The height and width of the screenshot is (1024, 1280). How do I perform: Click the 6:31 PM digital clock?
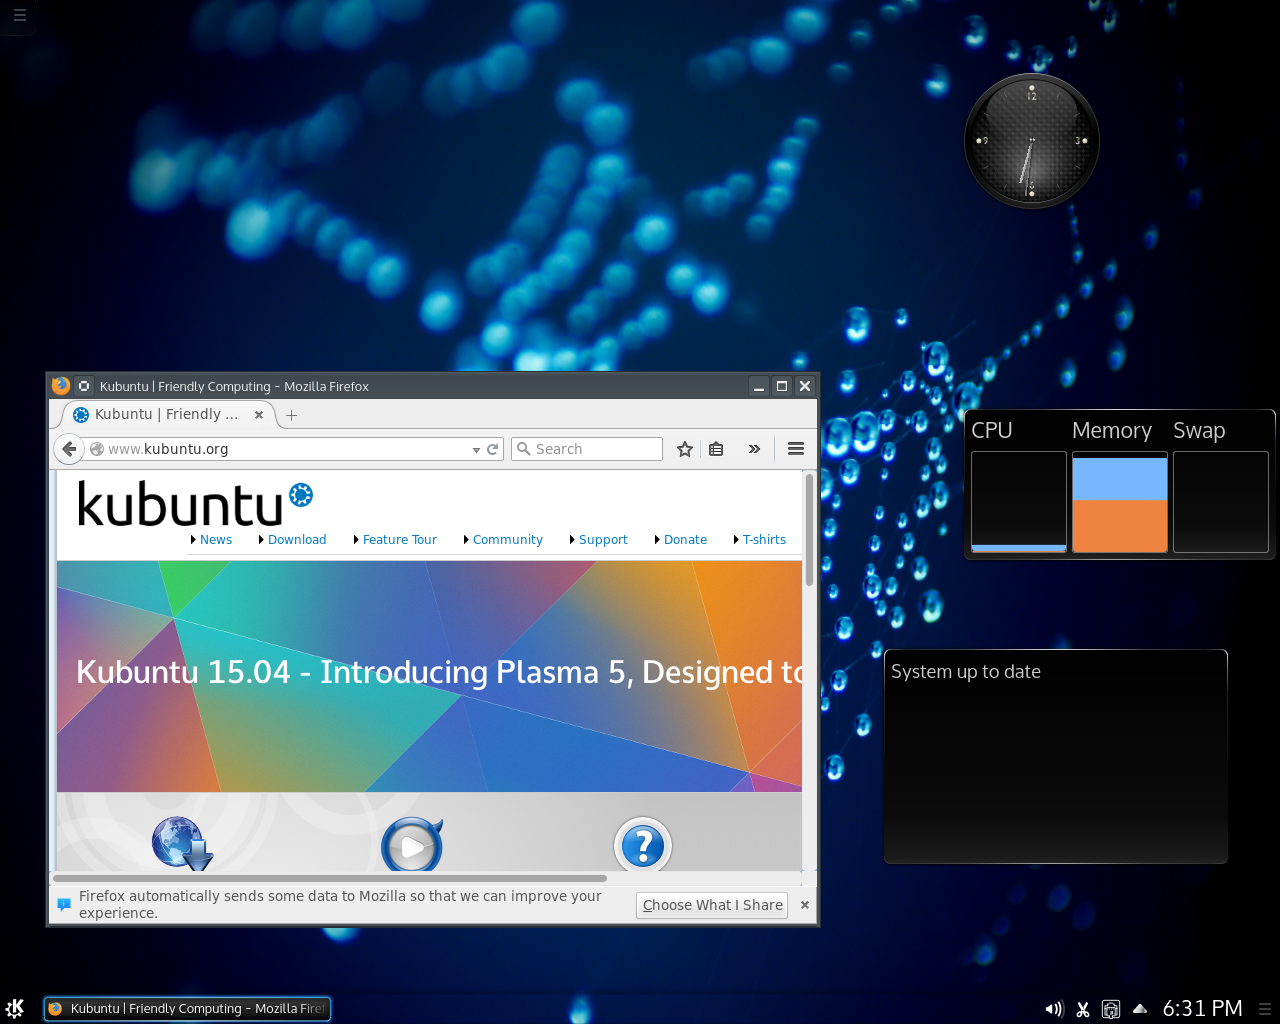pyautogui.click(x=1202, y=1008)
